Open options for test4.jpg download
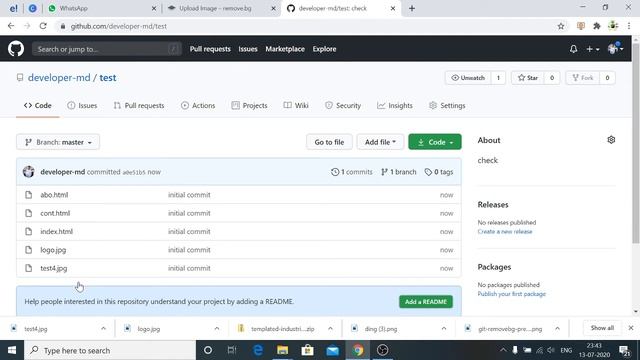The image size is (640, 360). click(103, 329)
